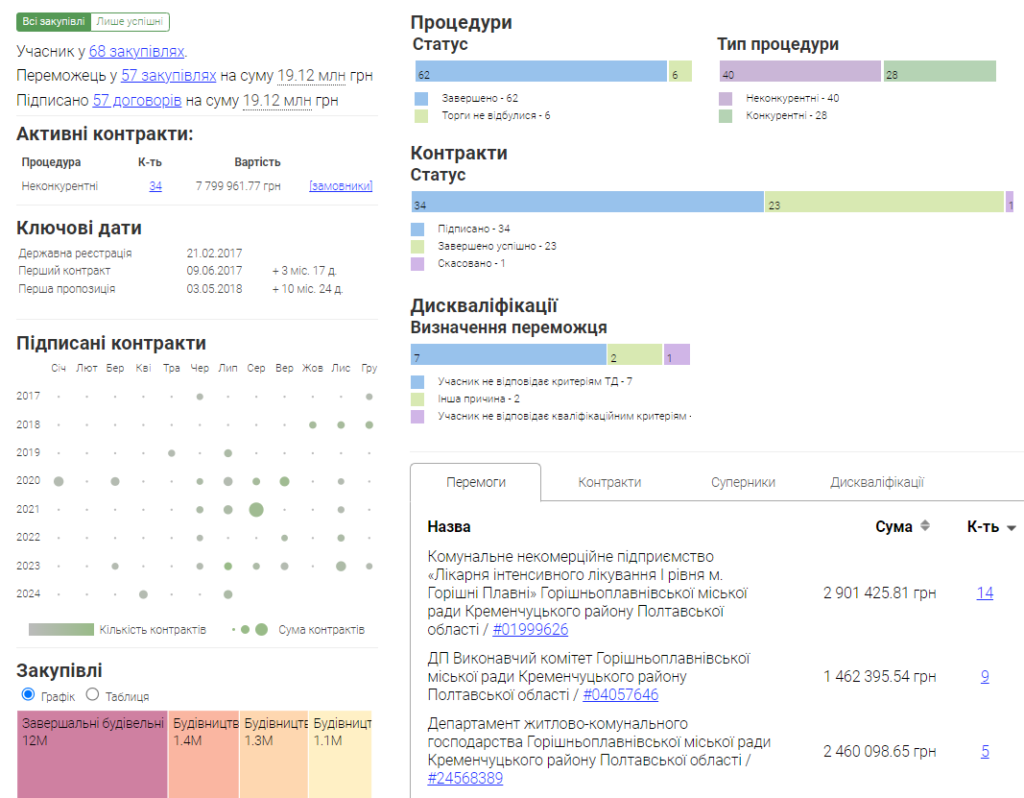Screen dimensions: 1024x798
Task: Open the 68 закупівлях link
Action: coord(136,51)
